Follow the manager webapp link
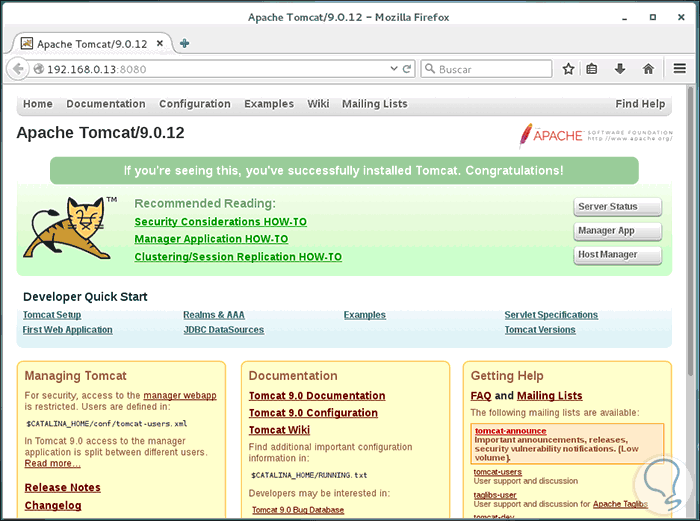Viewport: 700px width, 521px height. (180, 395)
